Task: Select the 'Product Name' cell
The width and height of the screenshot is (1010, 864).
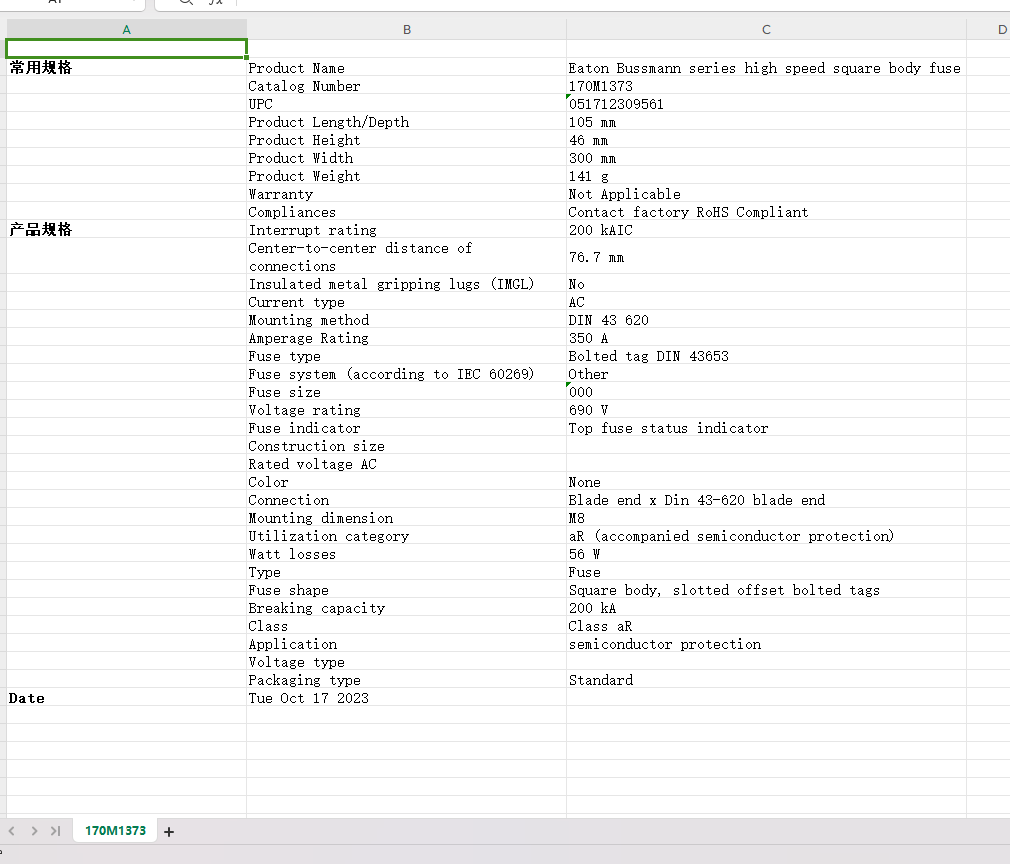Action: (406, 68)
